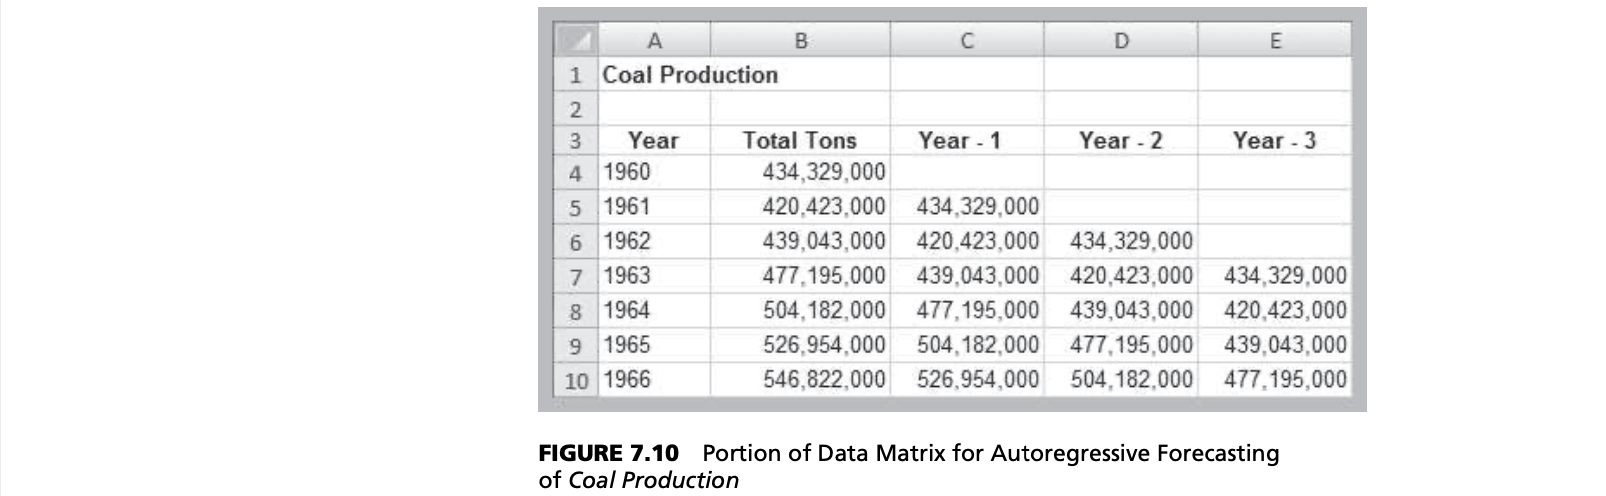The image size is (1606, 496).
Task: Select the cell containing year 1965
Action: point(654,345)
